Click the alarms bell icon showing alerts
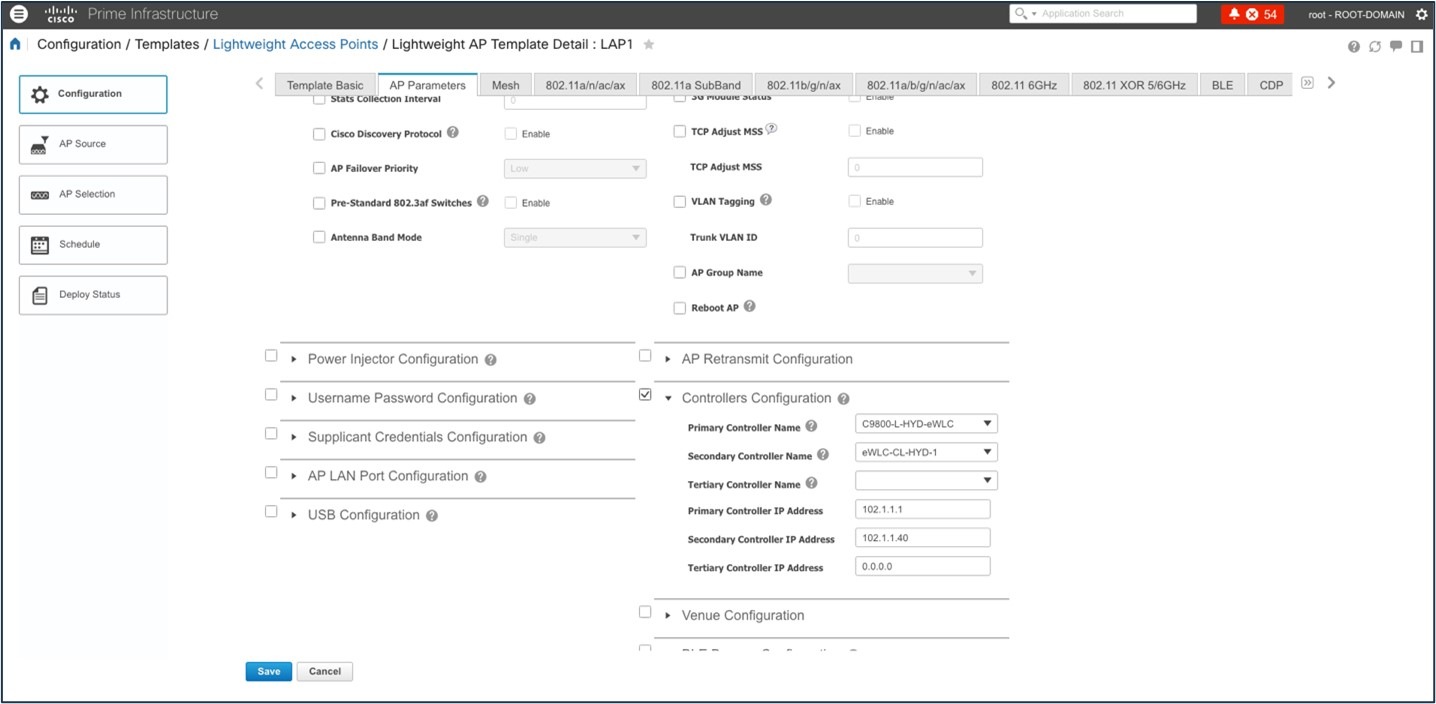 tap(1233, 13)
